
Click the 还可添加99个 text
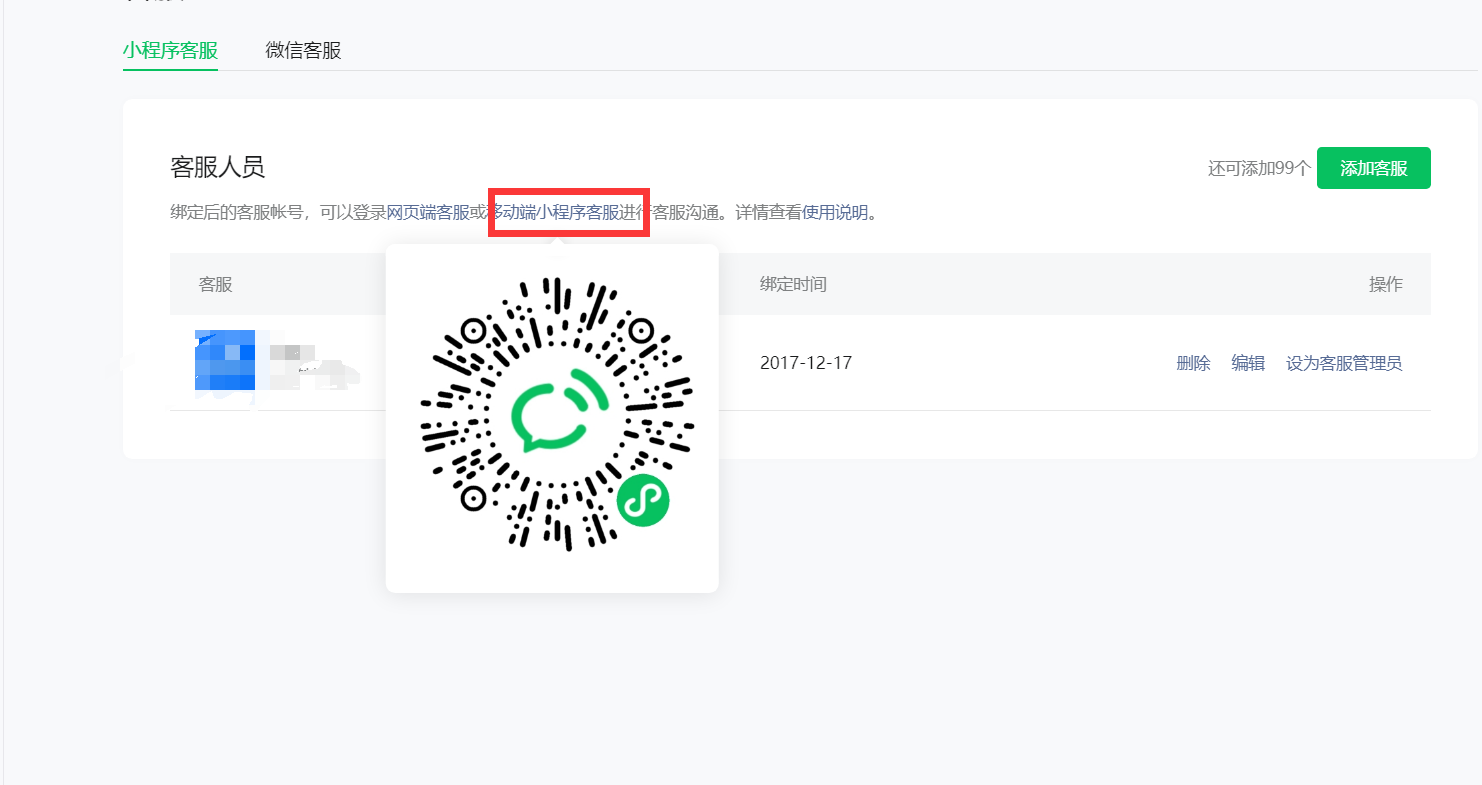pos(1258,168)
